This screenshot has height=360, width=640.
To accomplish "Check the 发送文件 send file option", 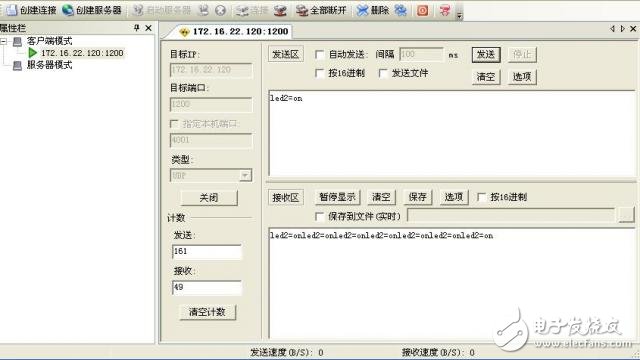I will (x=383, y=73).
